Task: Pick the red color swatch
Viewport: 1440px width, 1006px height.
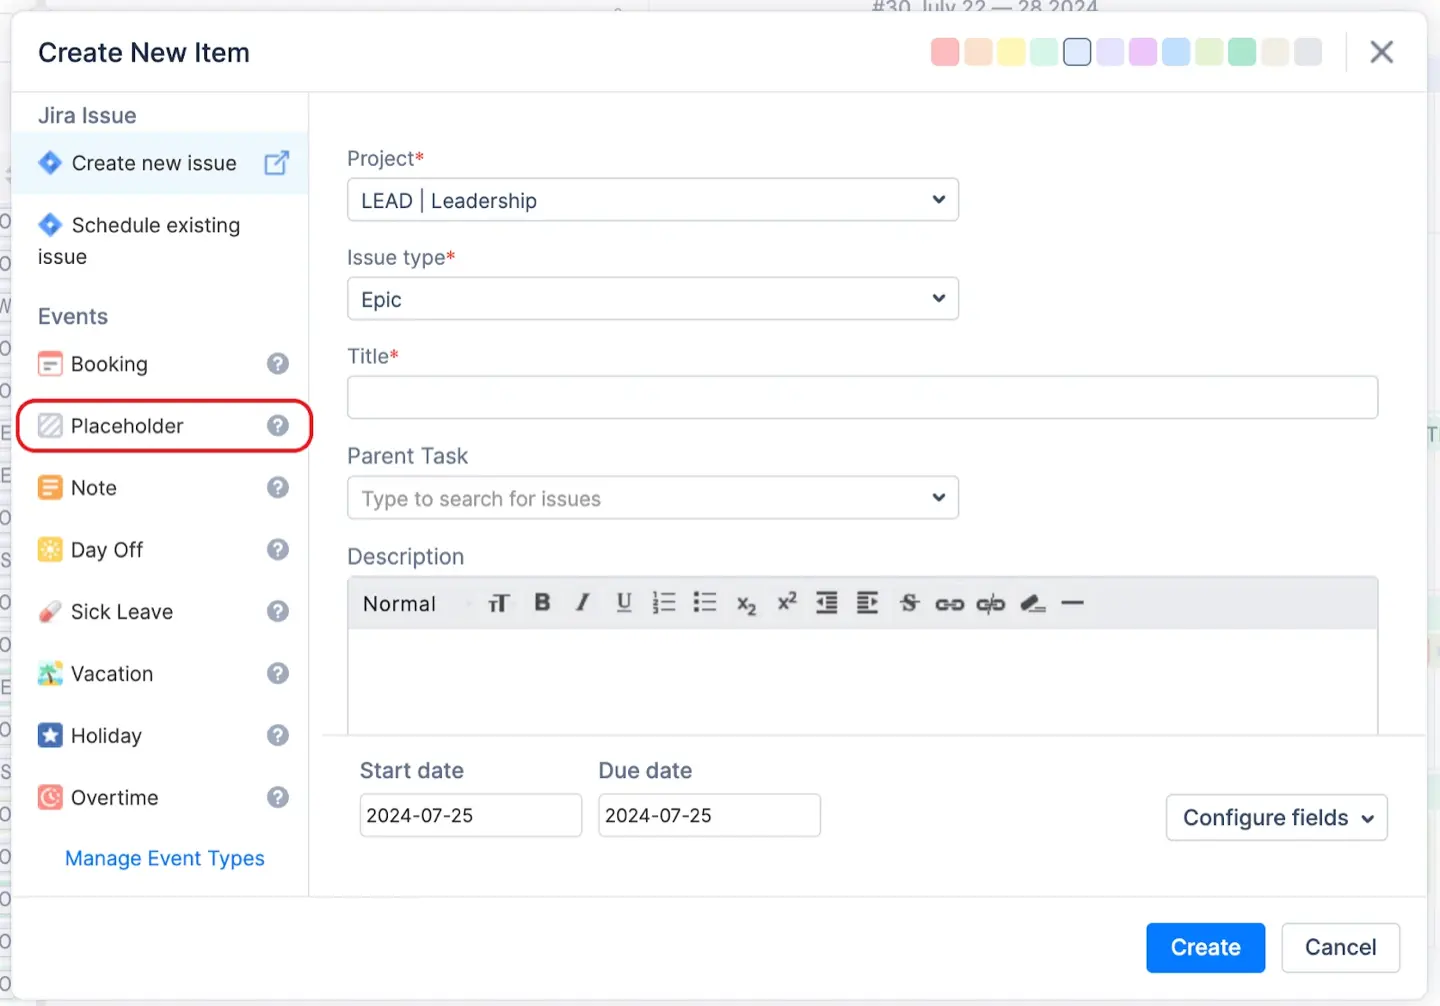Action: point(944,51)
